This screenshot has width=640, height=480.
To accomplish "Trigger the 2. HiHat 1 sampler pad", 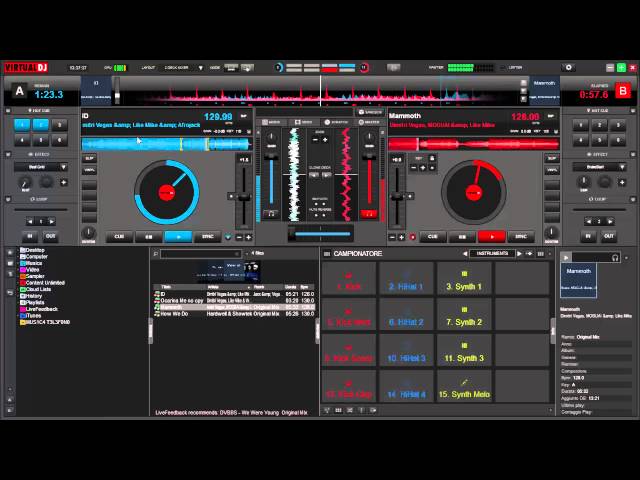I will pos(407,279).
